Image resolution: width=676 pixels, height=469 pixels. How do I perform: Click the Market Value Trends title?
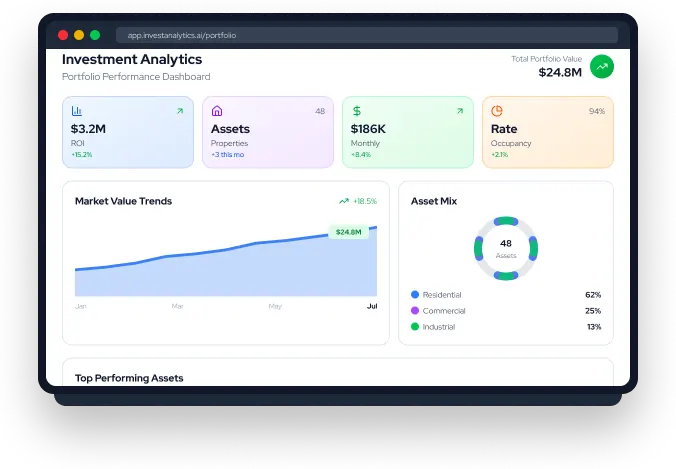123,201
